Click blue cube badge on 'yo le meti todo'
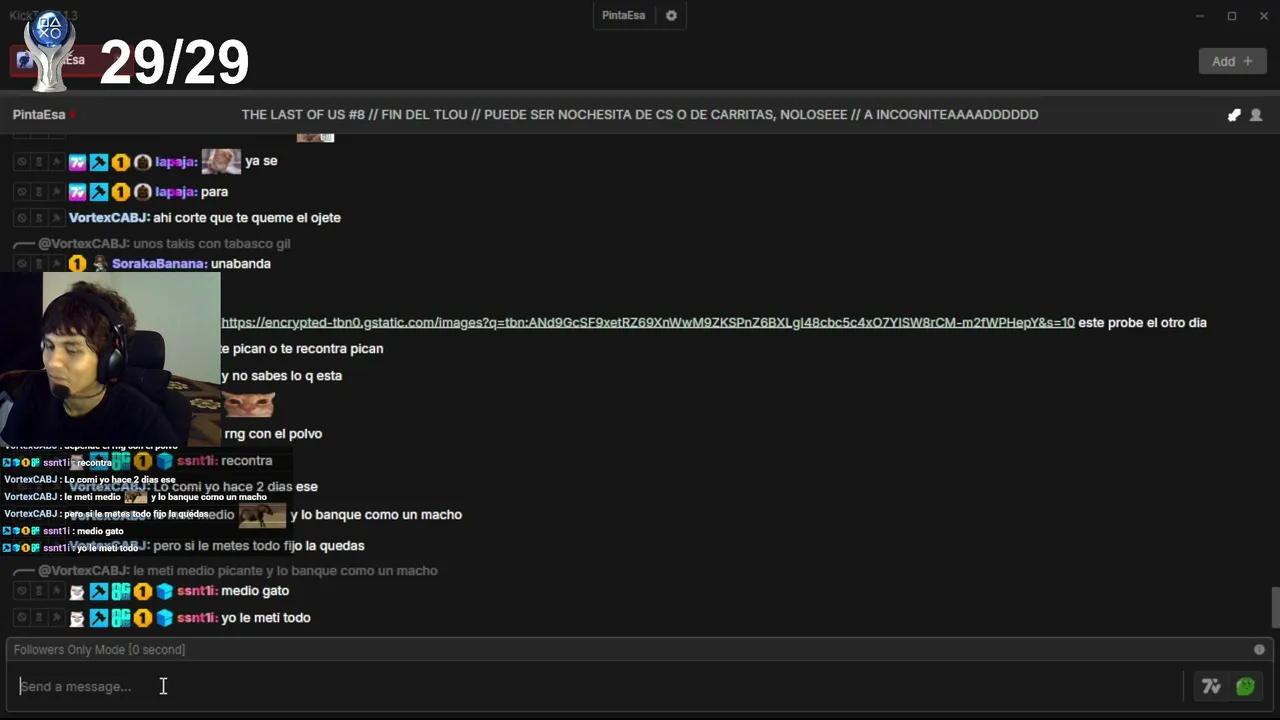This screenshot has width=1280, height=720. point(165,618)
